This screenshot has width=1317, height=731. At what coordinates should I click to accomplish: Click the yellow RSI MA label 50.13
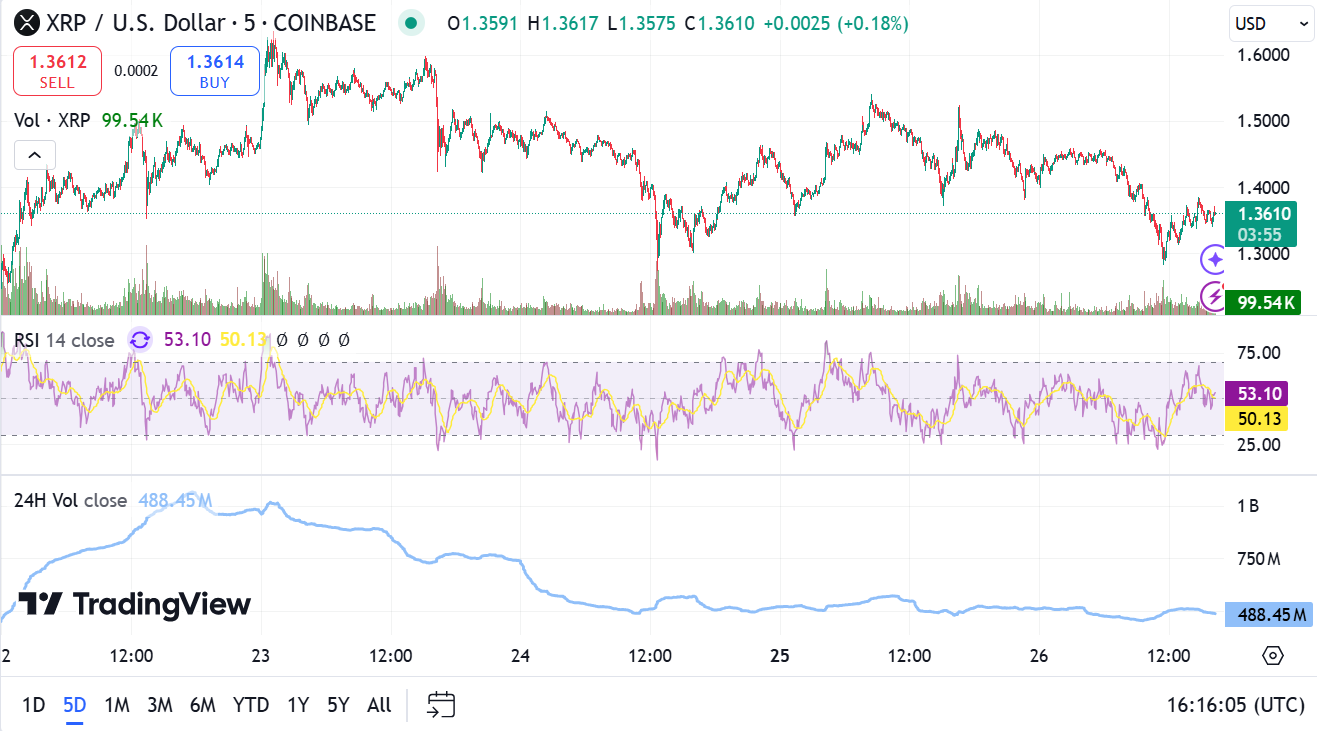point(1259,418)
